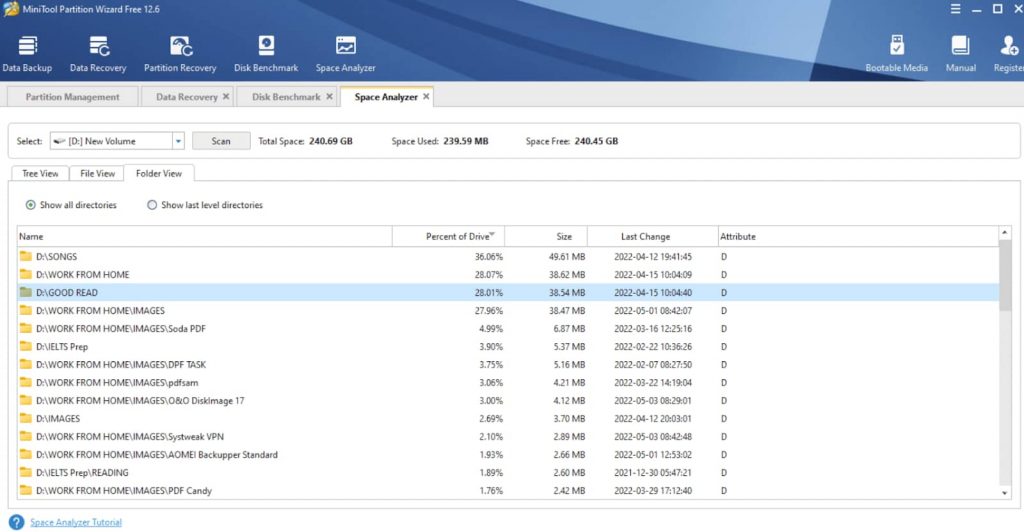
Task: Click the blue help question mark icon
Action: [16, 522]
